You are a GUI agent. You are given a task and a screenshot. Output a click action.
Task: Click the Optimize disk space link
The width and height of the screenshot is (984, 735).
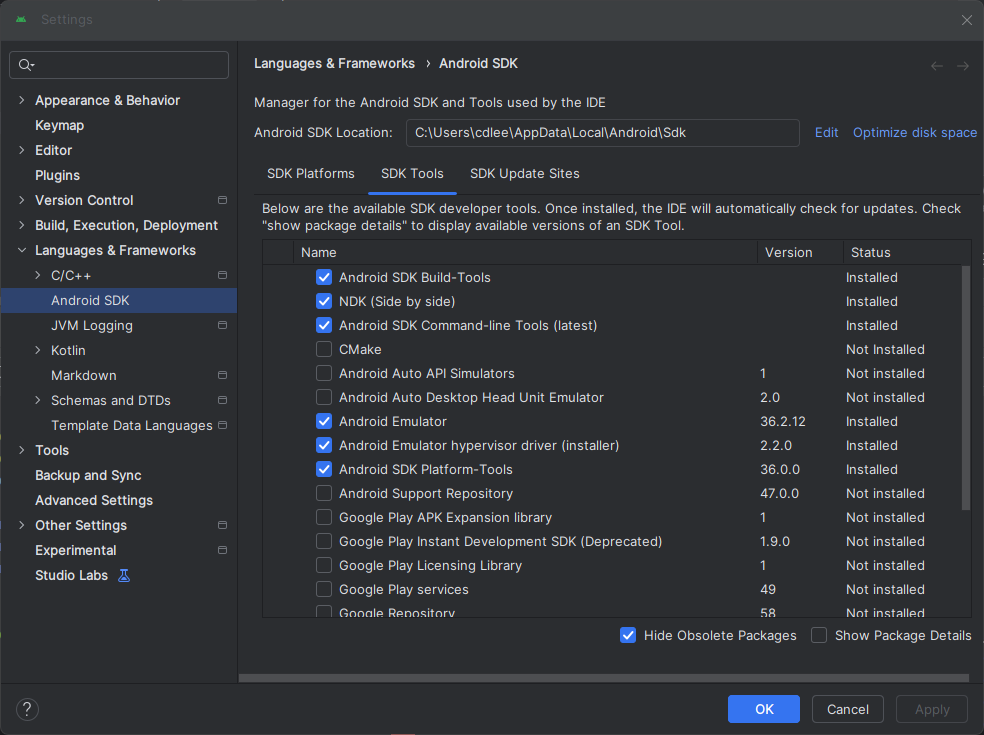click(914, 133)
